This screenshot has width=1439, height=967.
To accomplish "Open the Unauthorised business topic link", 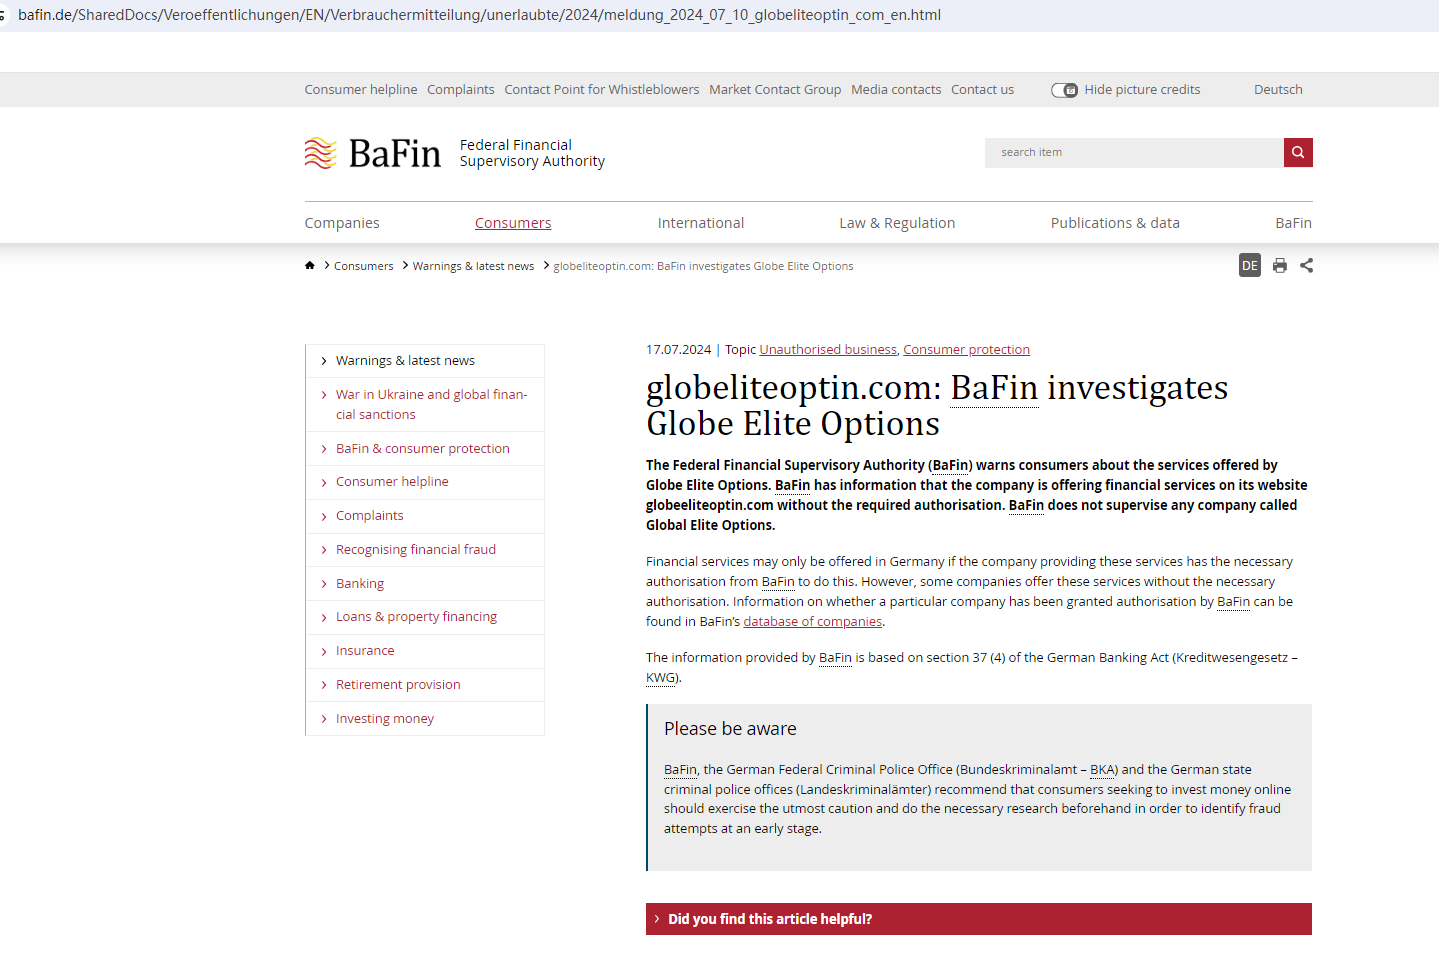I will coord(828,350).
